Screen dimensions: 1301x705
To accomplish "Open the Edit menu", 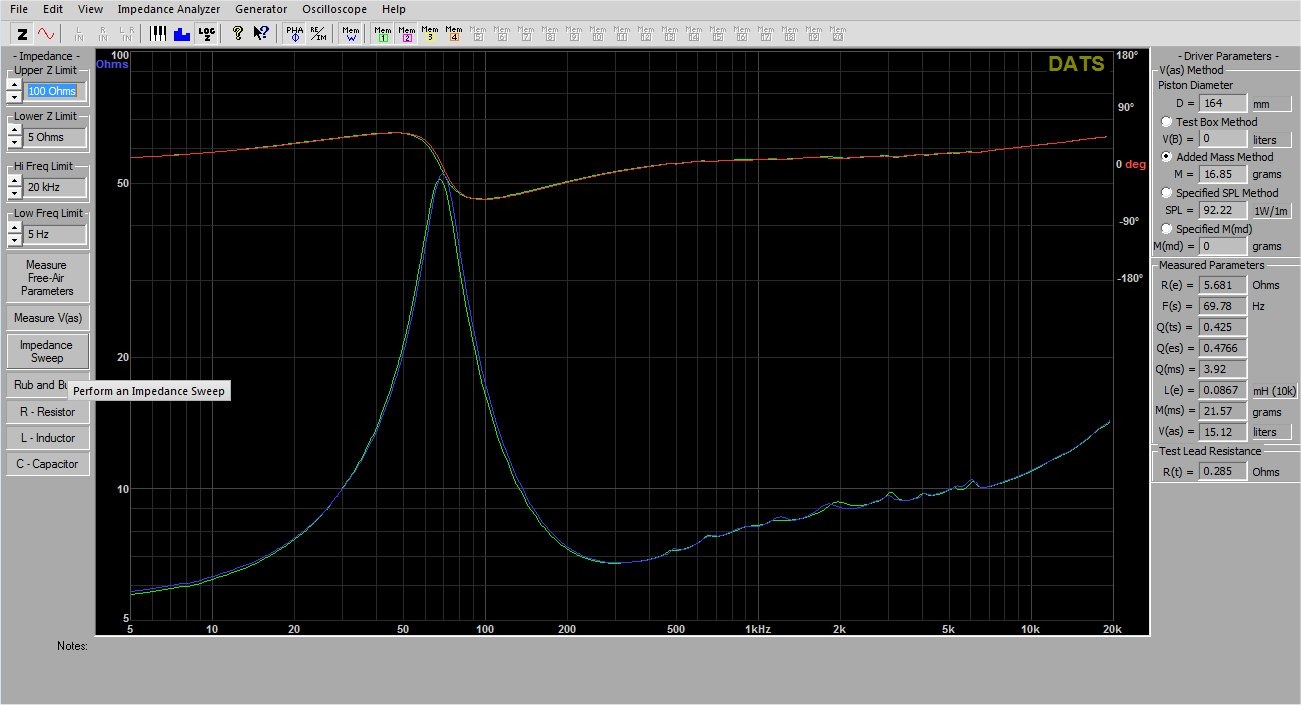I will pyautogui.click(x=53, y=9).
